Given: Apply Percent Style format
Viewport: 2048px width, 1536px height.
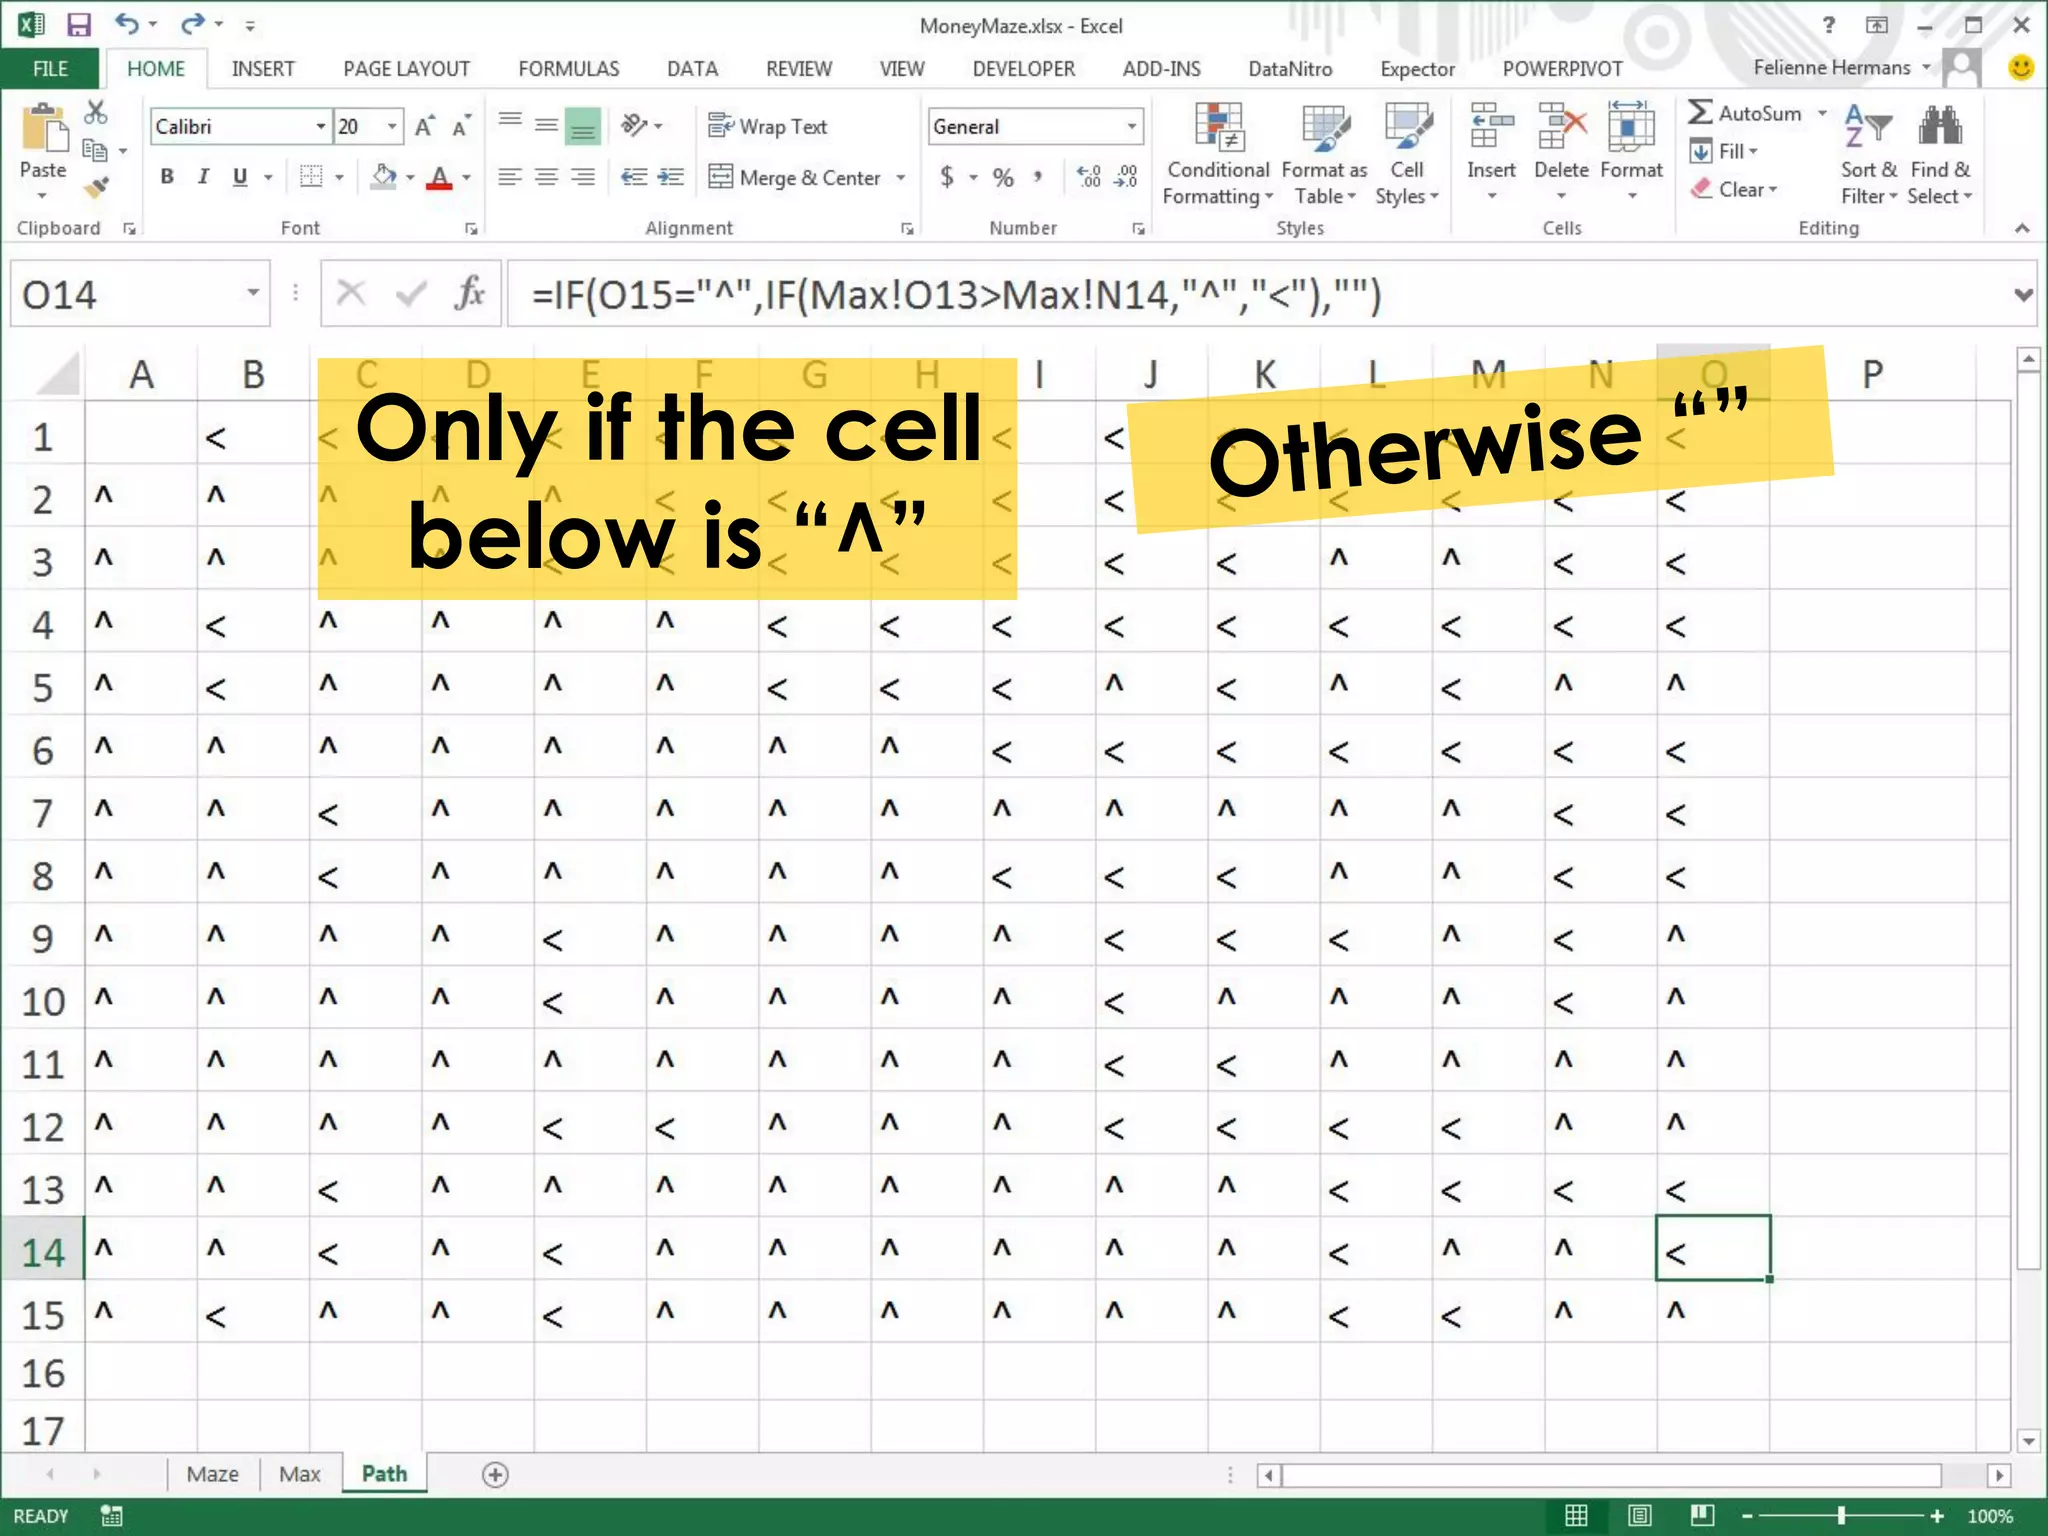Looking at the screenshot, I should (1003, 177).
